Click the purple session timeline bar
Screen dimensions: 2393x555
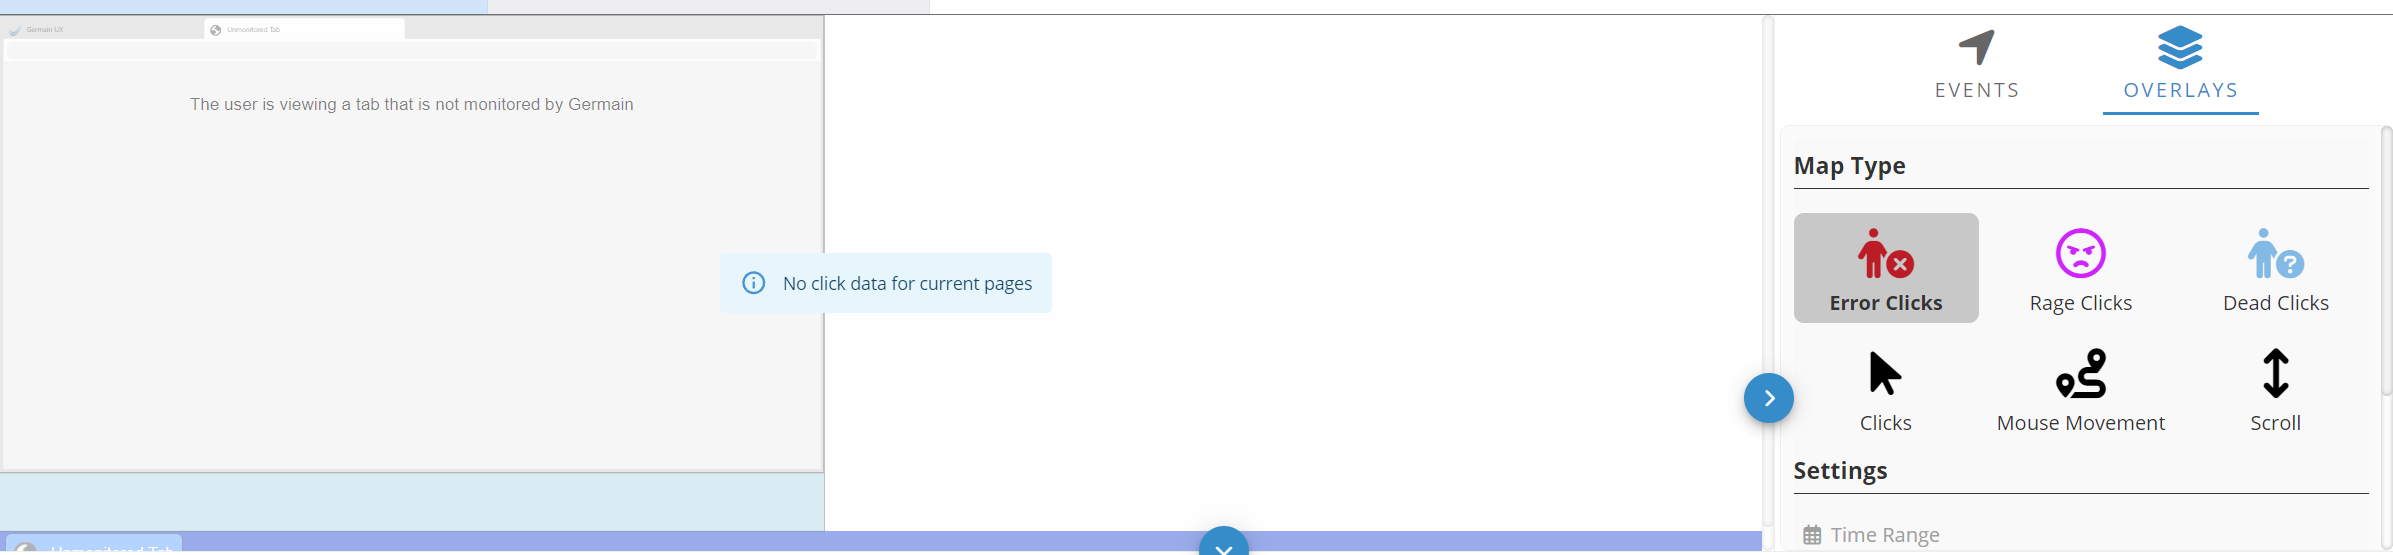[x=700, y=540]
